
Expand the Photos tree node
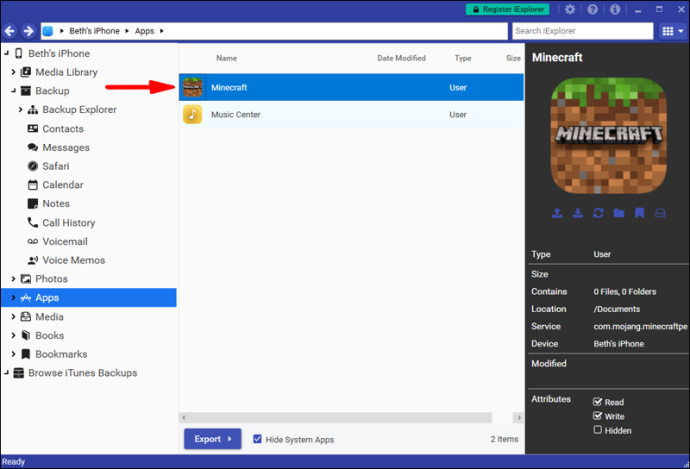tap(13, 278)
